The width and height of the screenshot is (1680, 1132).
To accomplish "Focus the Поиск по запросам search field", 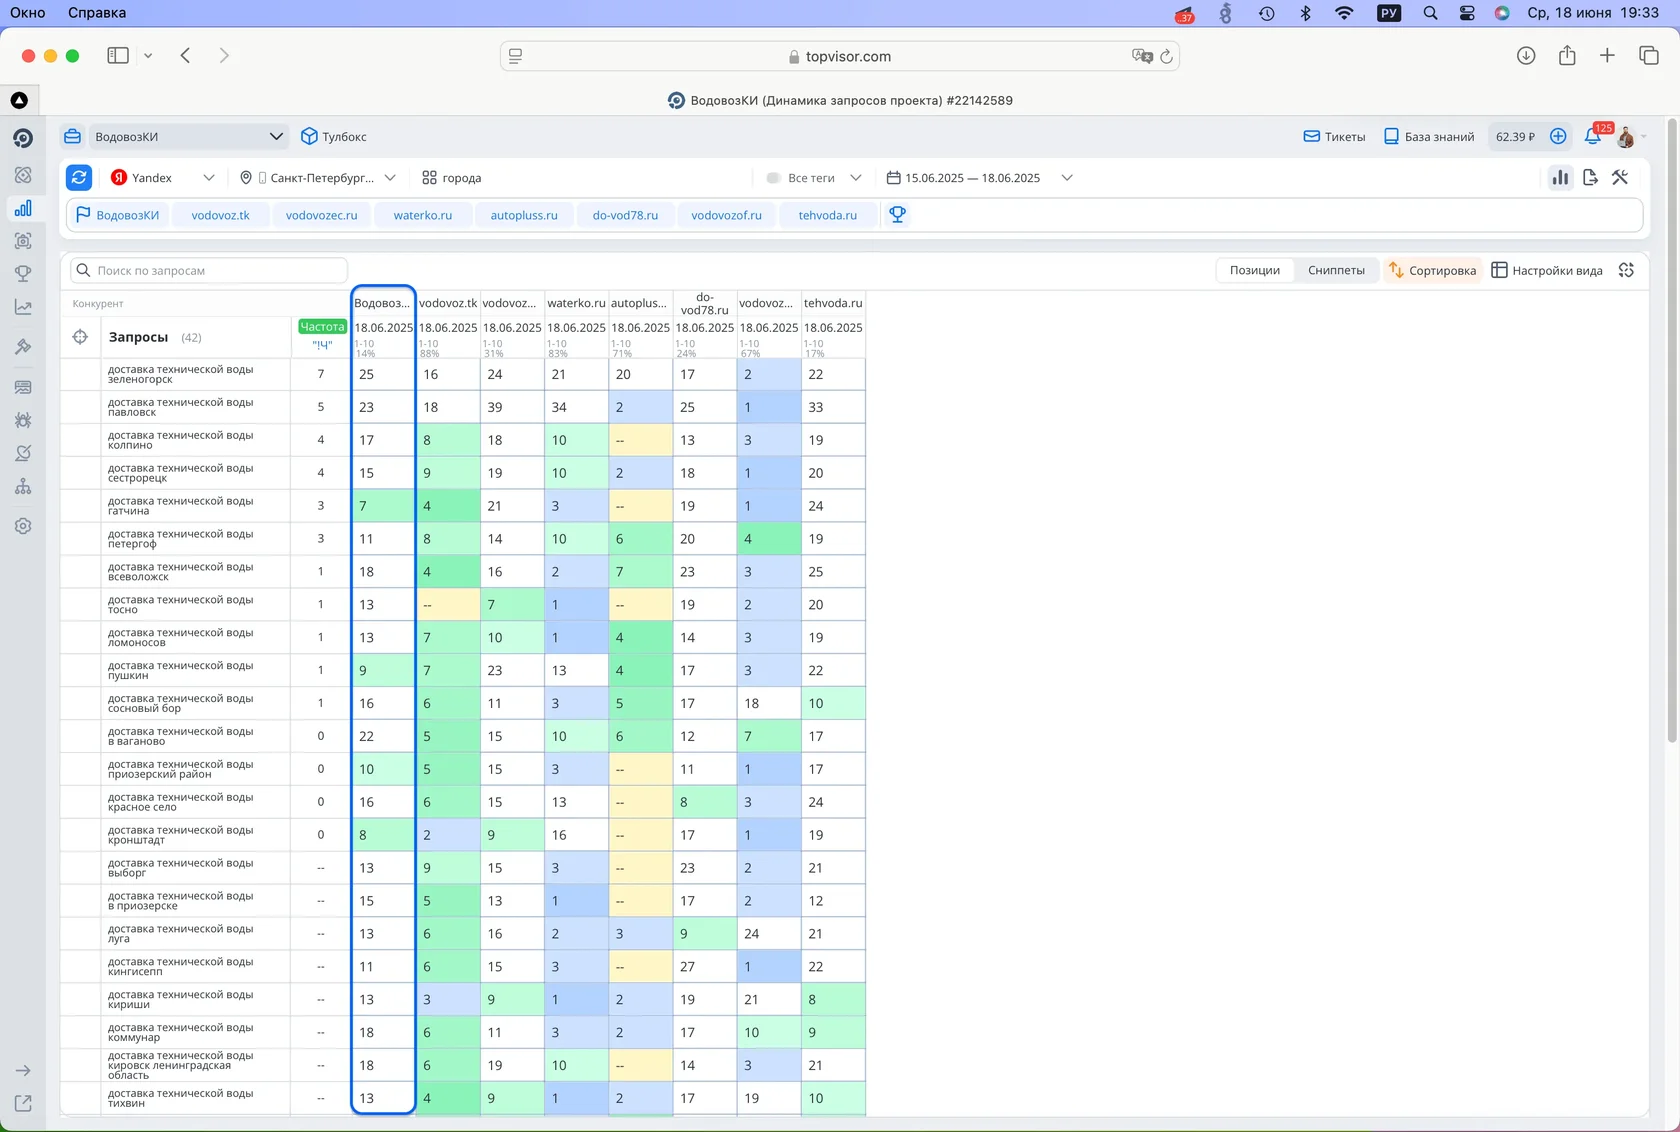I will [209, 270].
